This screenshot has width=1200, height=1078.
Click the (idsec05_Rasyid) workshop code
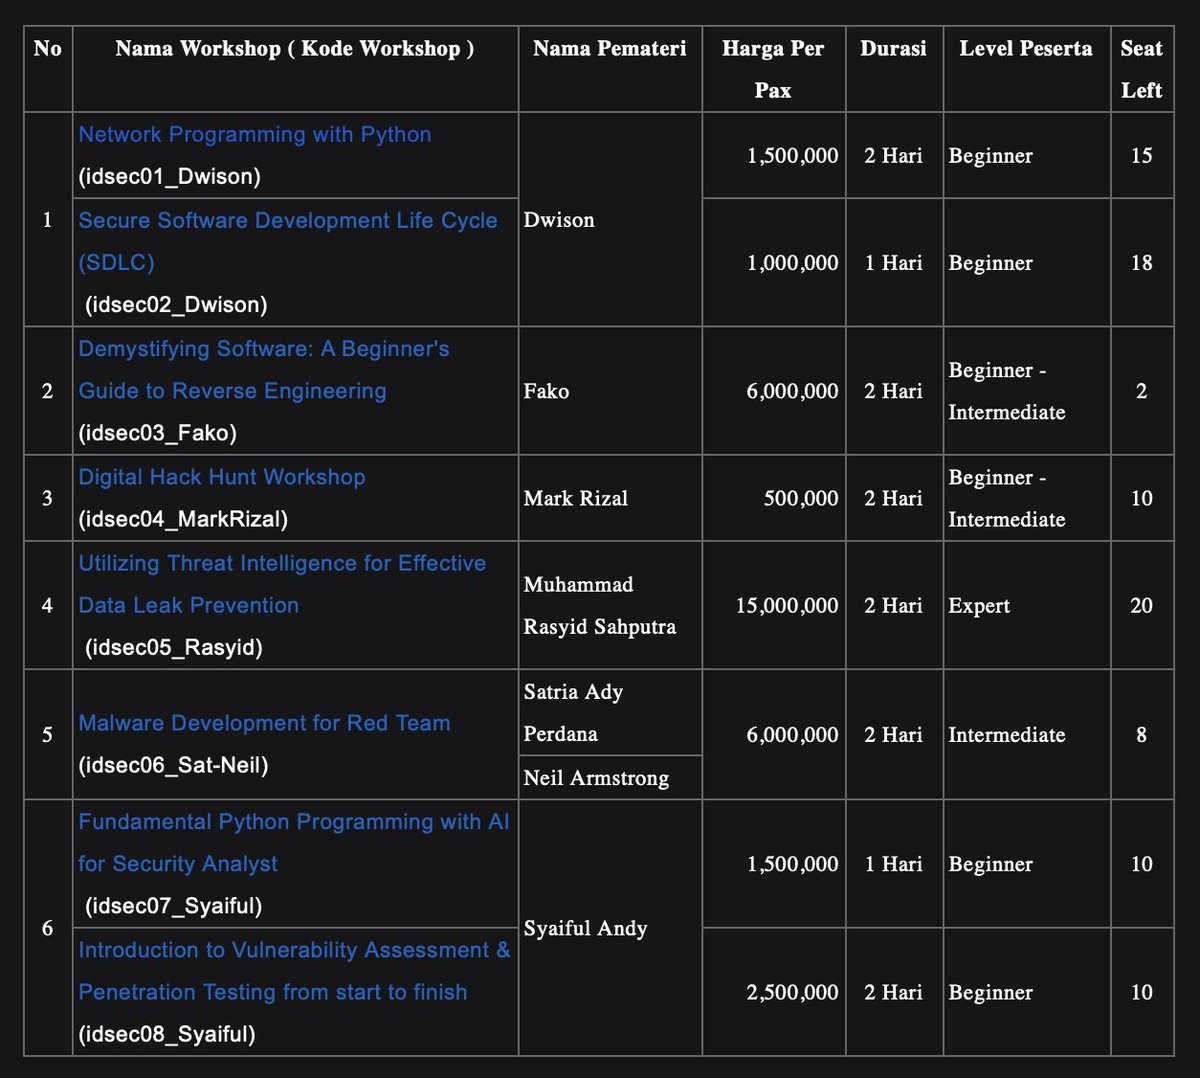[174, 647]
